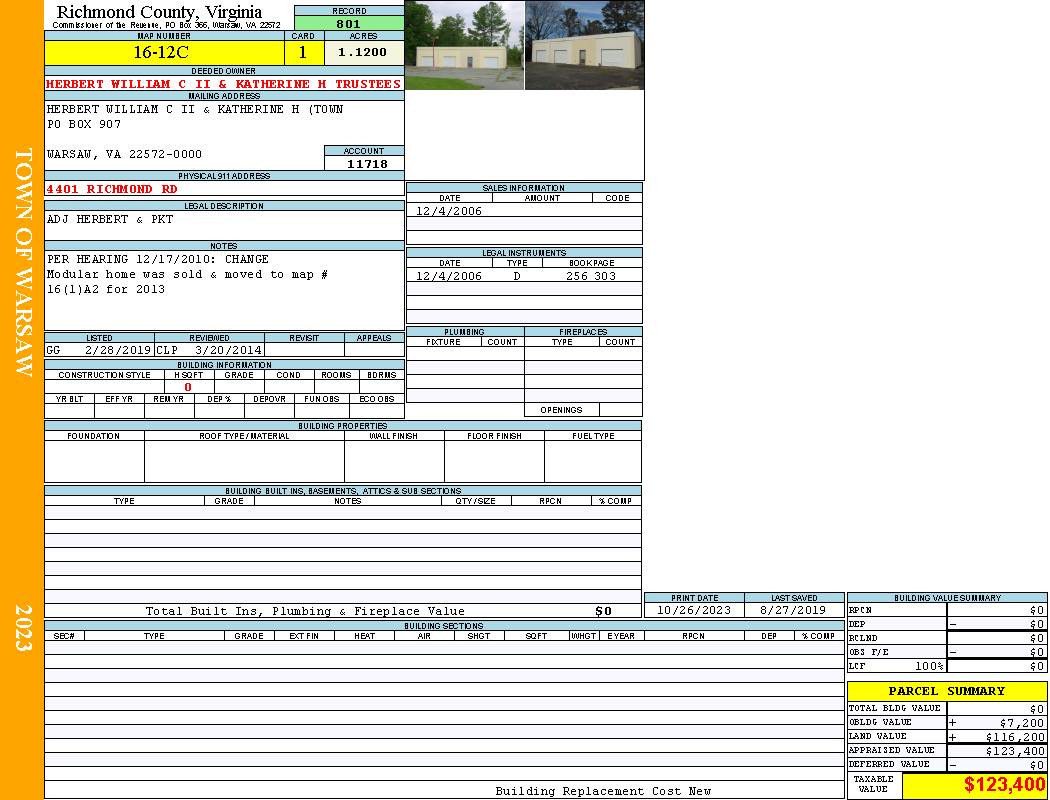The height and width of the screenshot is (800, 1050).
Task: Click the print date 10/26/2023
Action: pos(694,610)
